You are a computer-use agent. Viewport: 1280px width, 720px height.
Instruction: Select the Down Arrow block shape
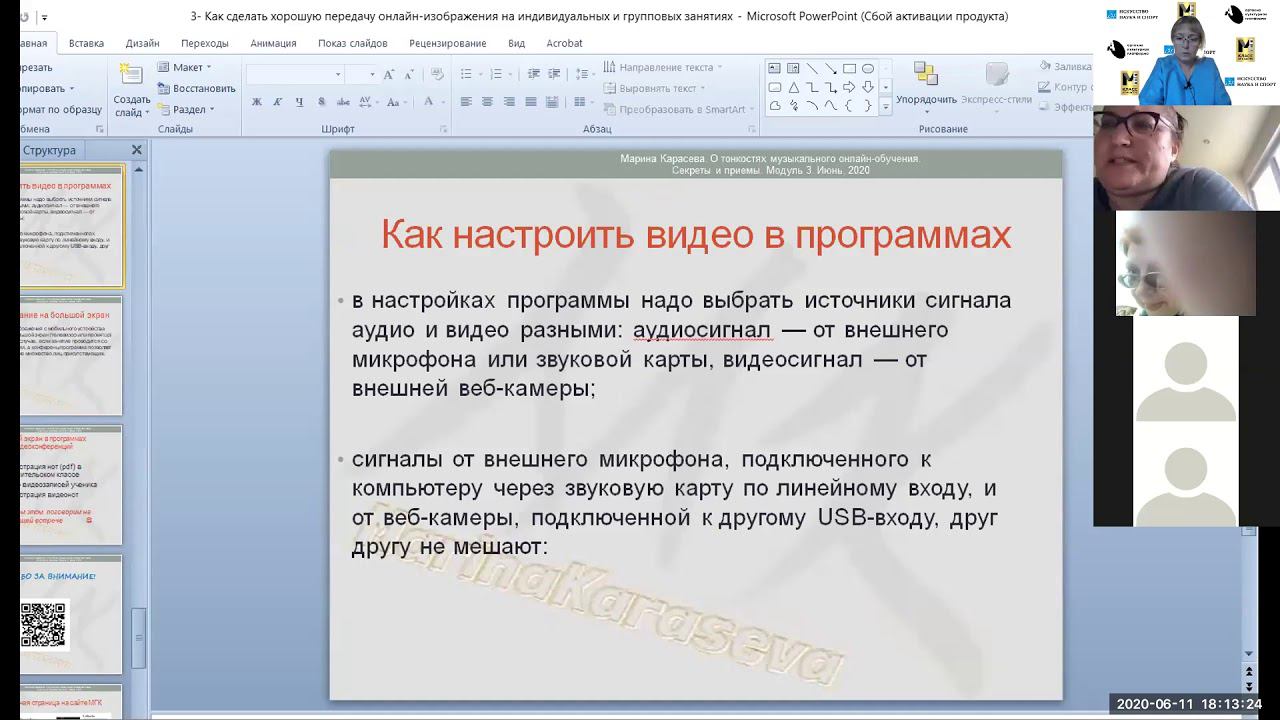pyautogui.click(x=867, y=87)
